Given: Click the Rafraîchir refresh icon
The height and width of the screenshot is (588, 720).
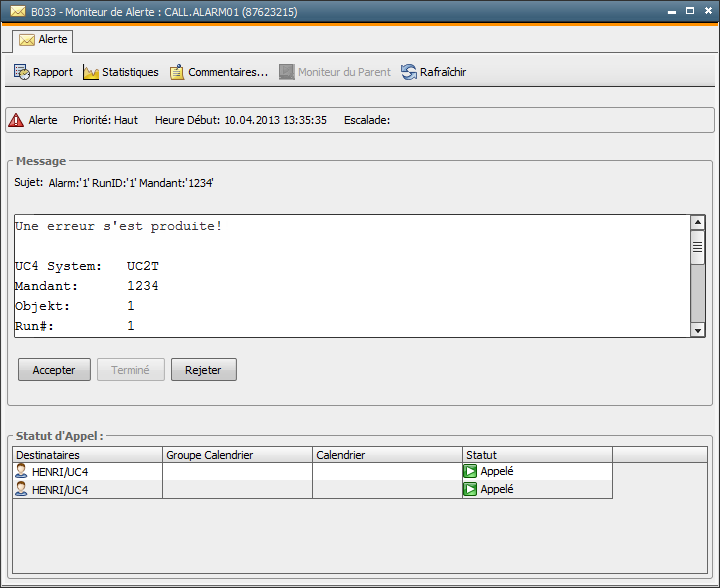Looking at the screenshot, I should (409, 72).
